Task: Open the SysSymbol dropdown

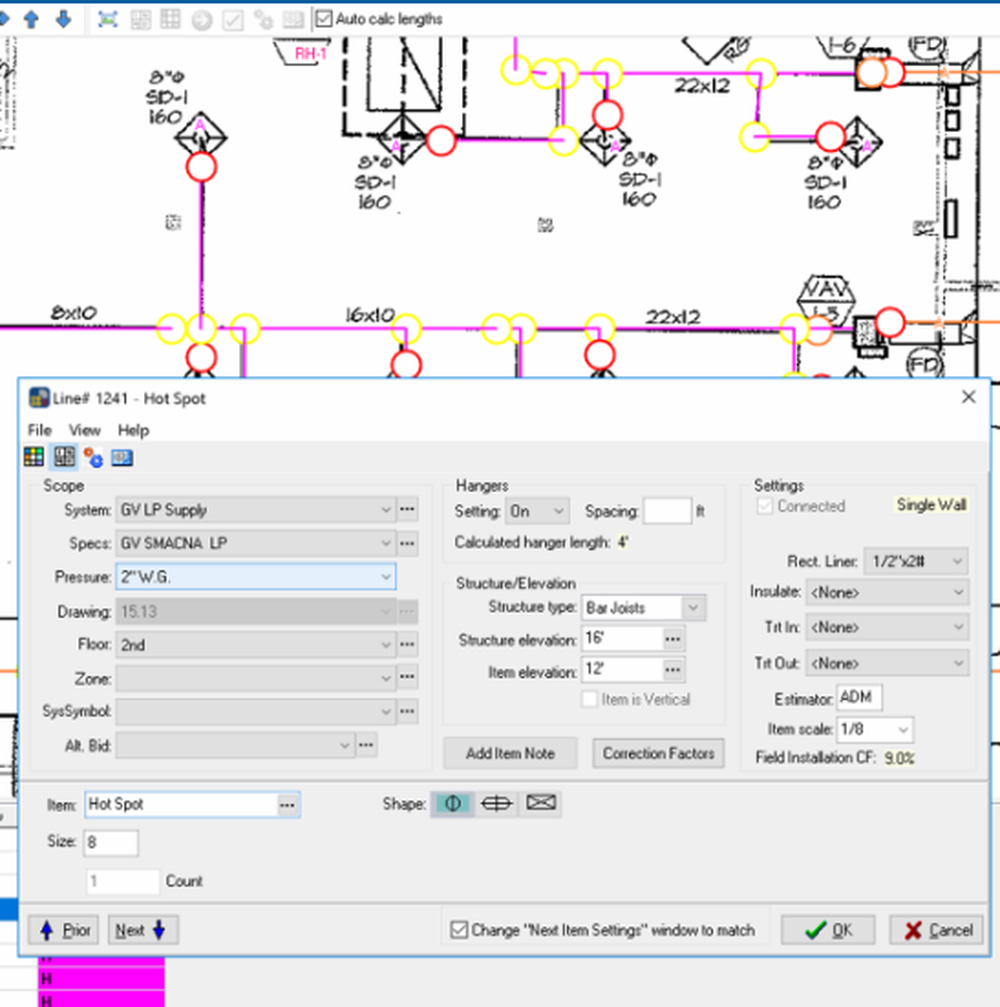Action: [x=255, y=712]
